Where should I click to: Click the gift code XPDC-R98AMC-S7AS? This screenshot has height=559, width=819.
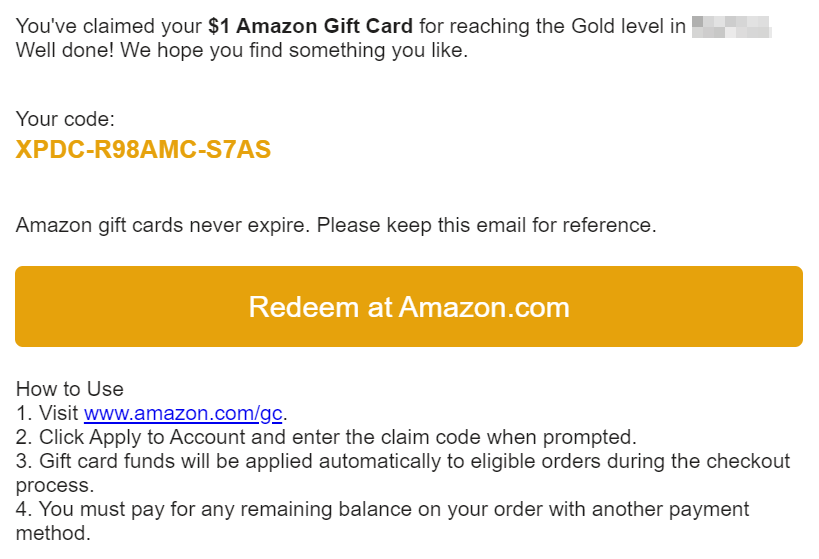coord(143,150)
